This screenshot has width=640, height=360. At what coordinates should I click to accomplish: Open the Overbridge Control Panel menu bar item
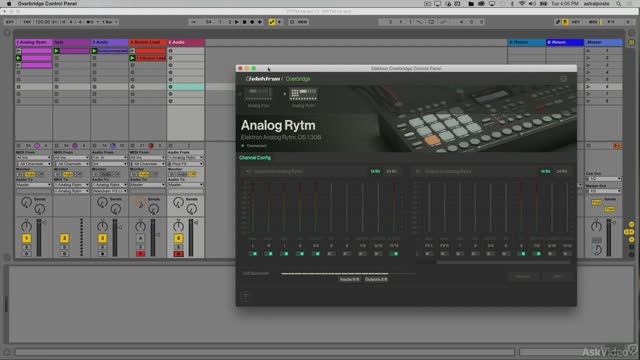pos(47,4)
